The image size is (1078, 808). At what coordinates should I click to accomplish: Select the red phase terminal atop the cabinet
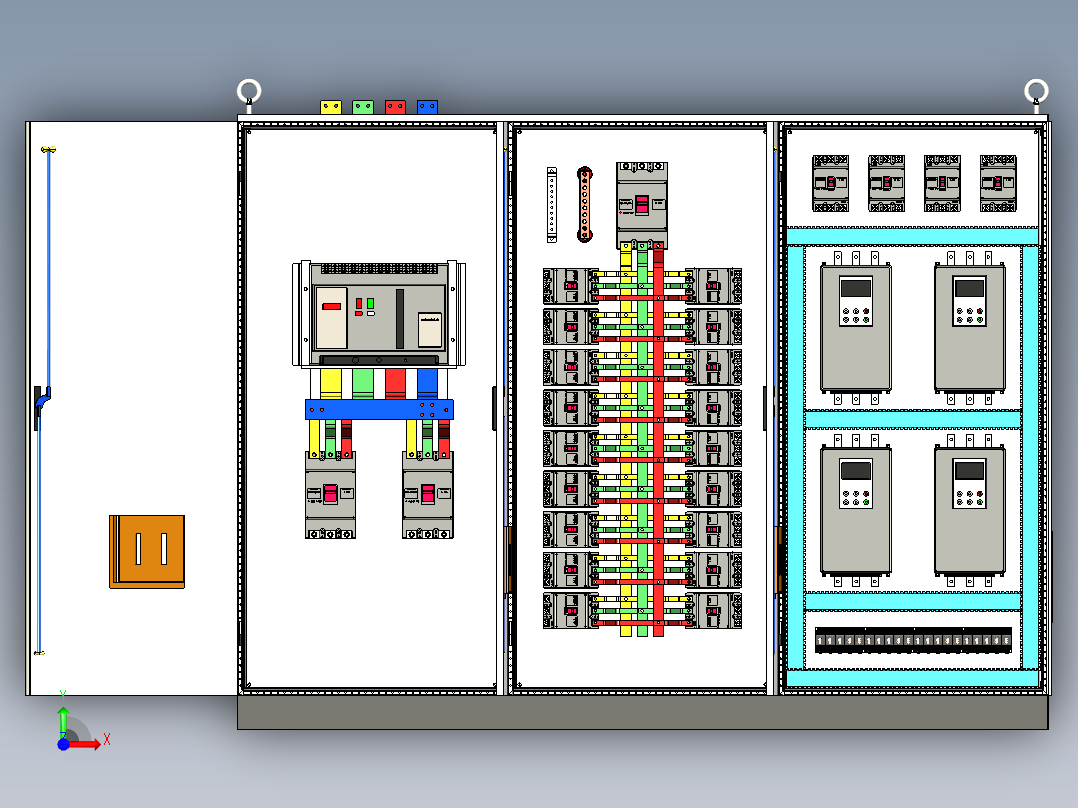(395, 107)
